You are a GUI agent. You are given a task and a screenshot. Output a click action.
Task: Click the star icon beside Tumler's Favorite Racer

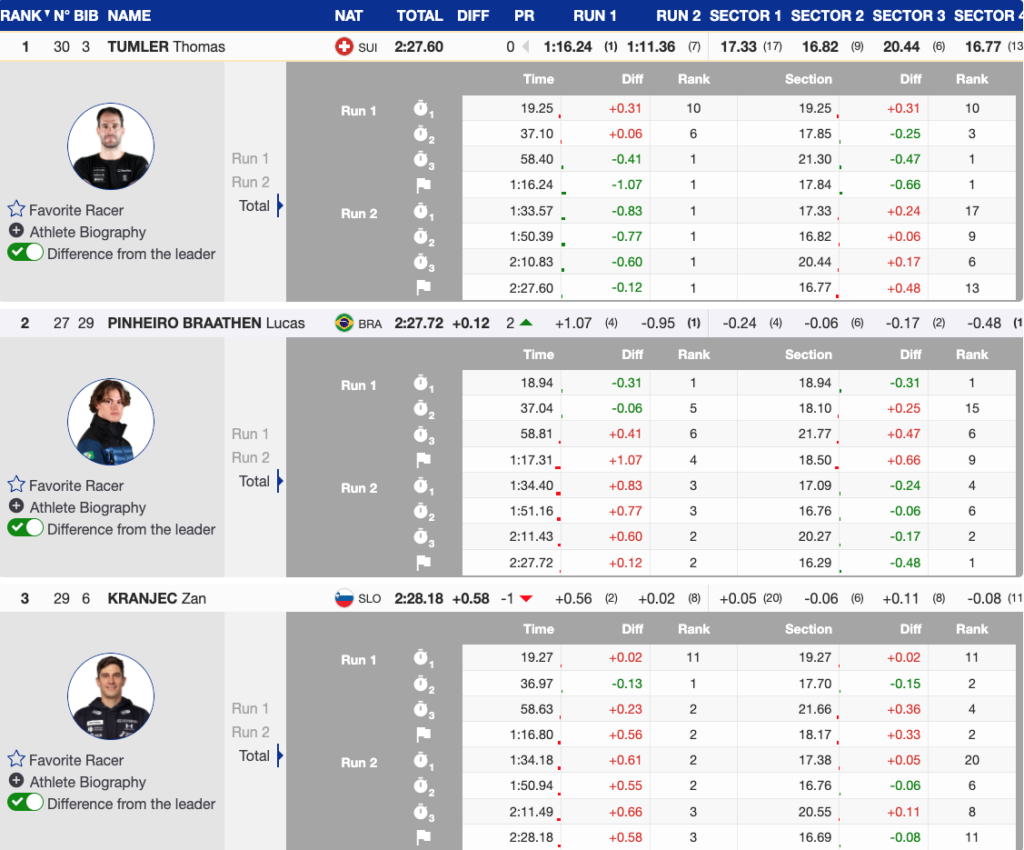click(x=16, y=210)
